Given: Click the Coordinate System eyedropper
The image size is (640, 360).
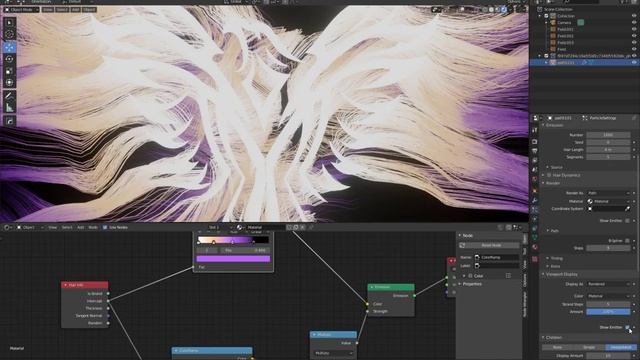Looking at the screenshot, I should [627, 209].
